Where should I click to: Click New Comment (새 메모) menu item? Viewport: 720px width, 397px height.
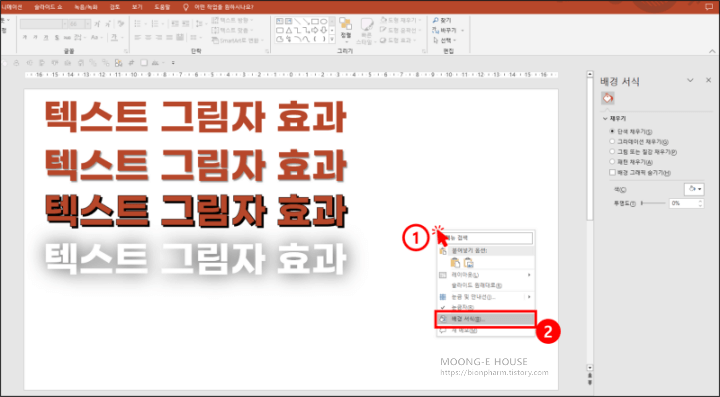tap(485, 330)
